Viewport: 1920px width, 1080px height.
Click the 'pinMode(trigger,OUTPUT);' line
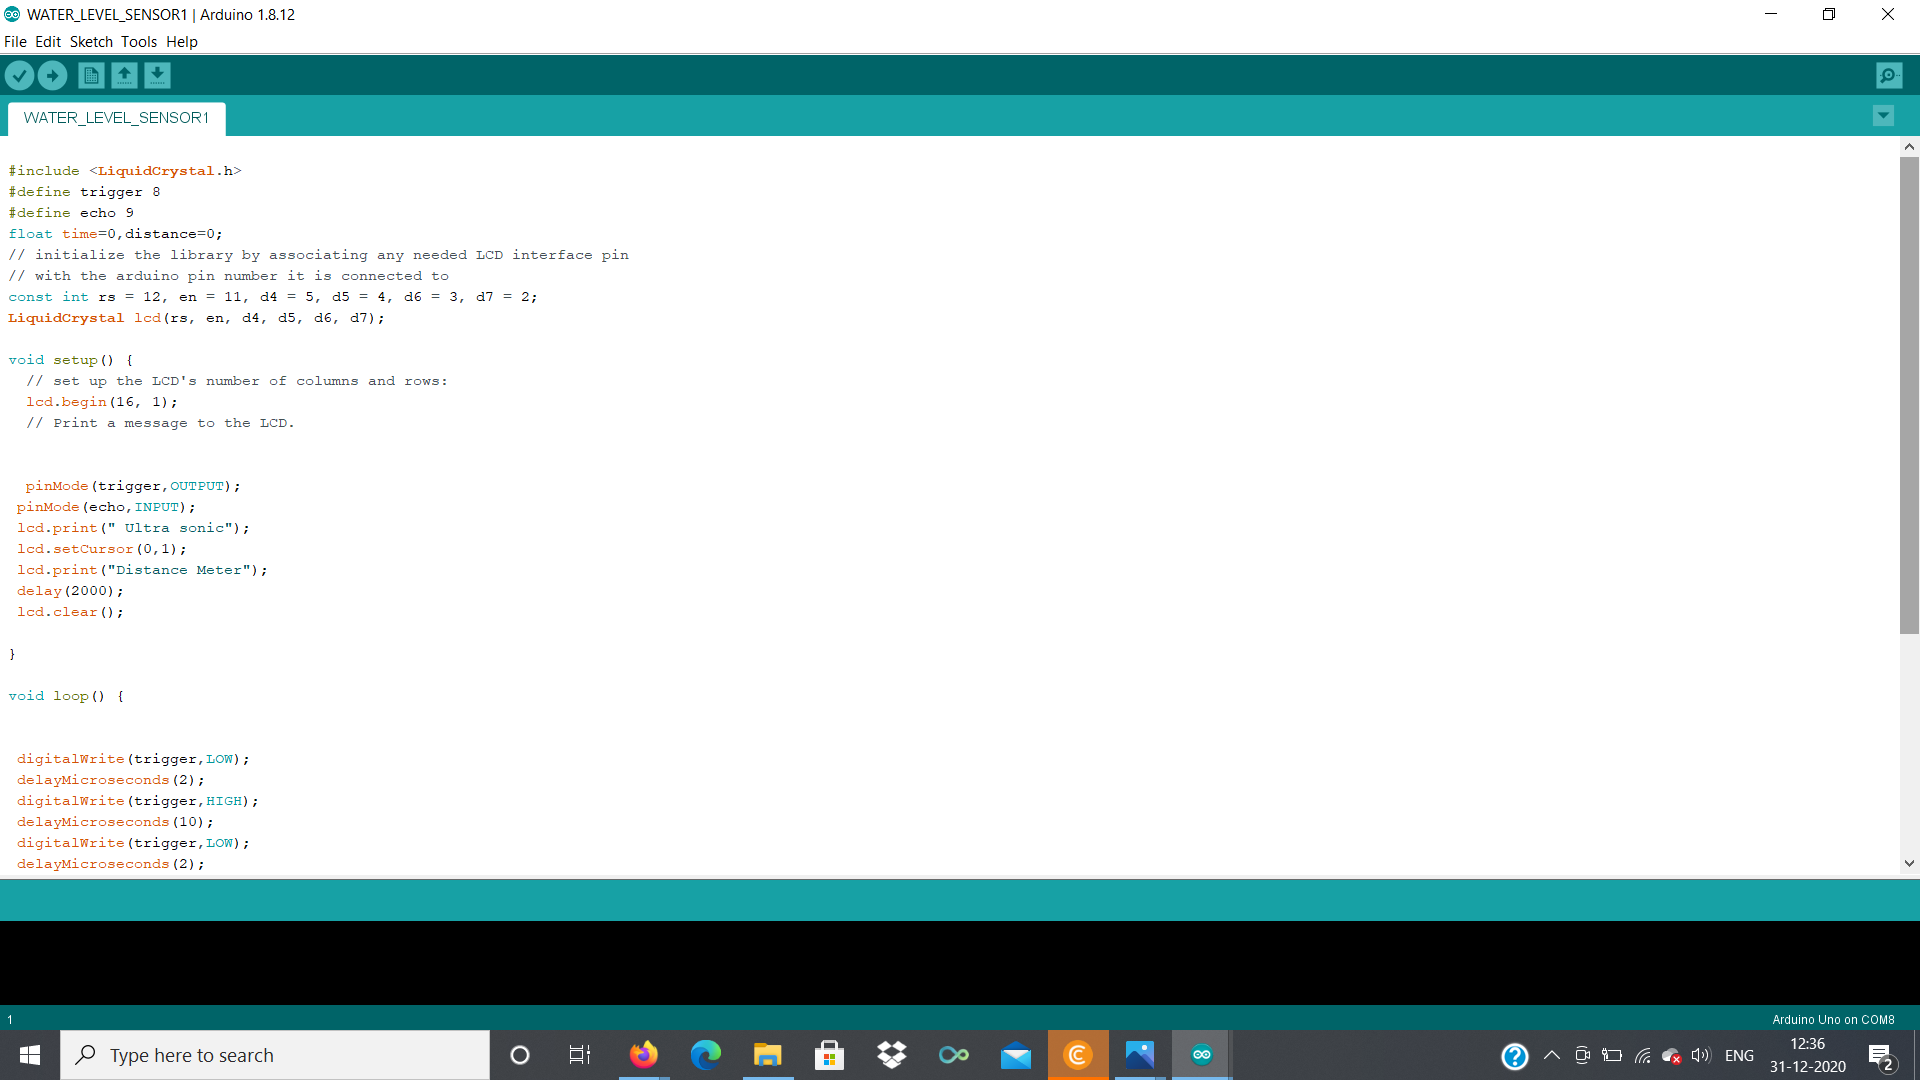coord(133,486)
